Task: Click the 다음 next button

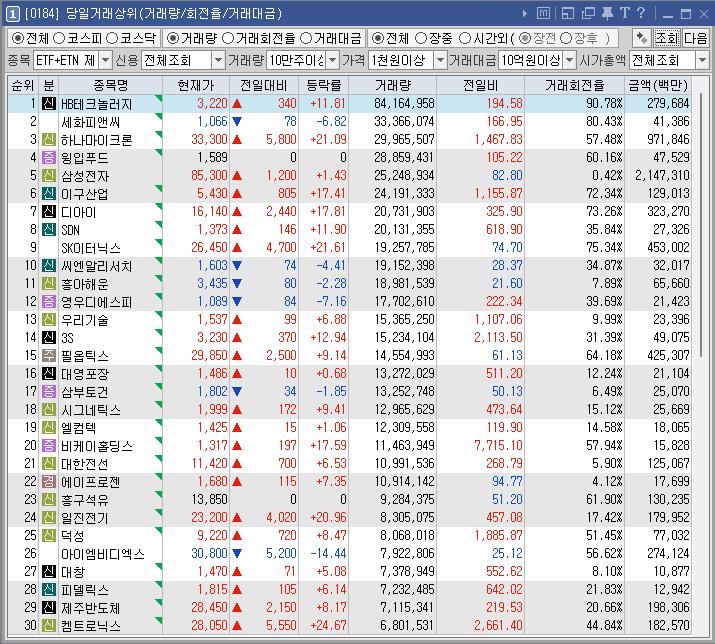Action: tap(695, 38)
